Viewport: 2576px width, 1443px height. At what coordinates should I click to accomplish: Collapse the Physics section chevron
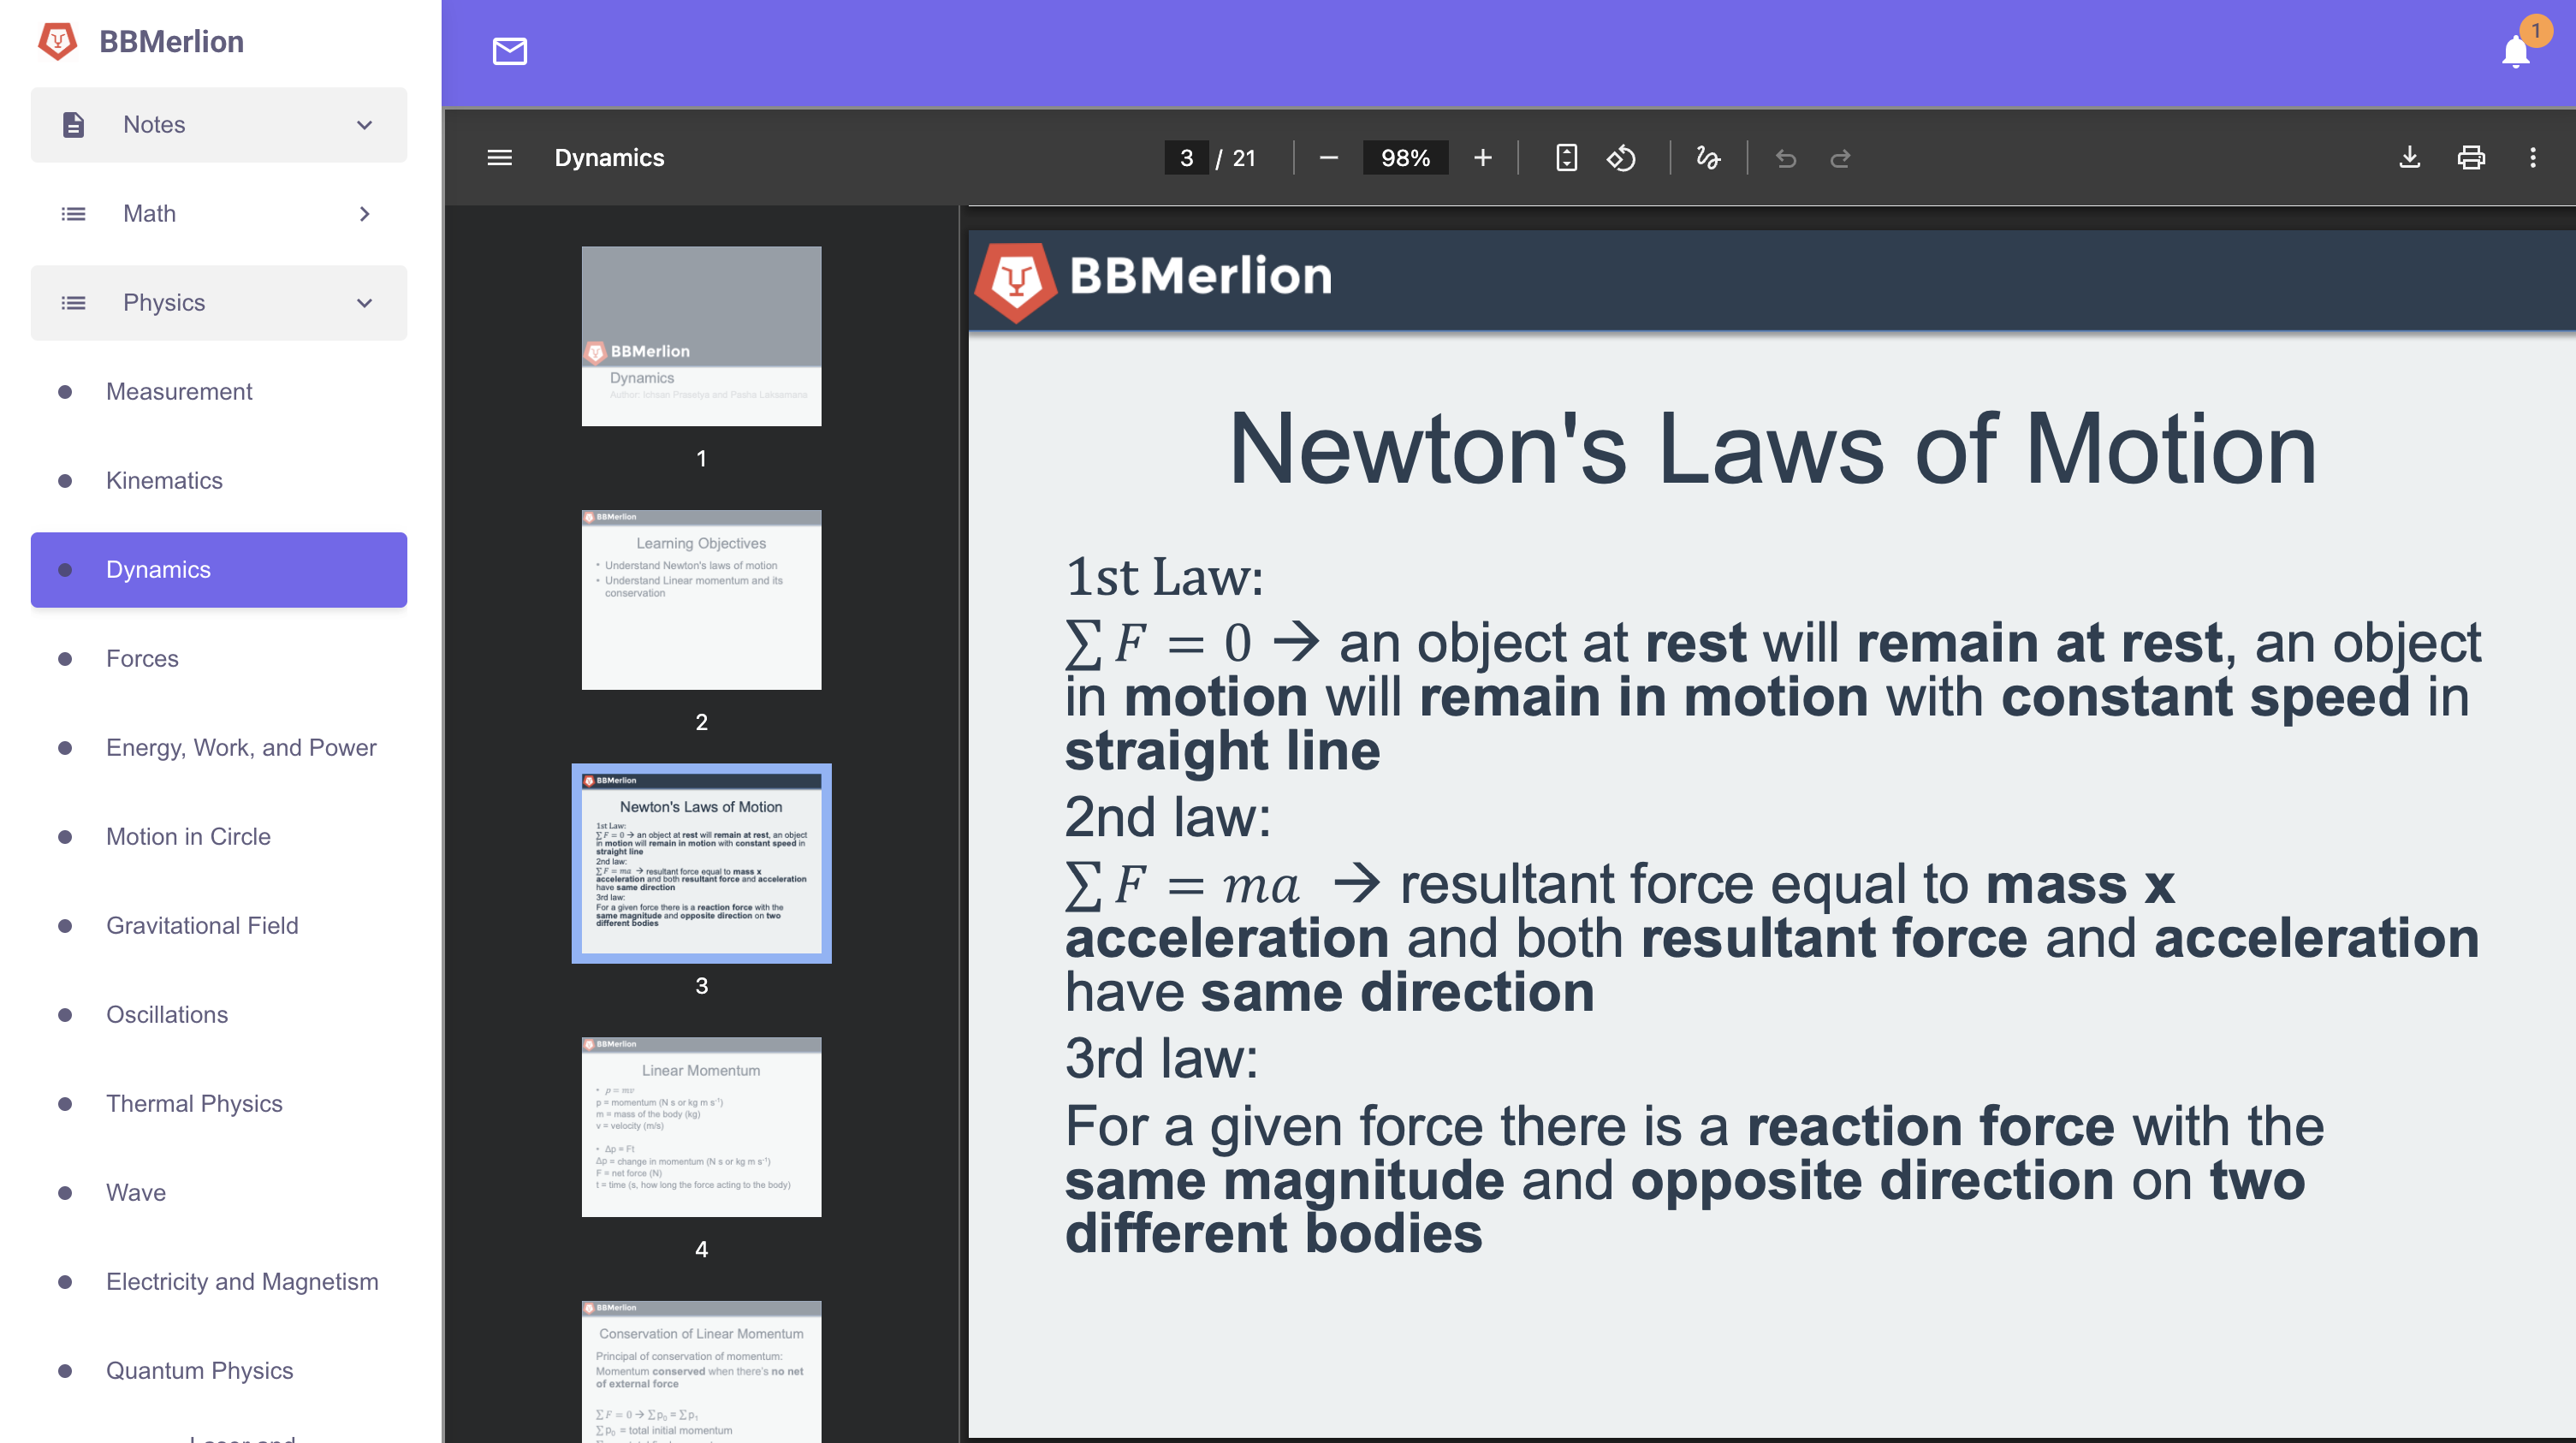365,303
